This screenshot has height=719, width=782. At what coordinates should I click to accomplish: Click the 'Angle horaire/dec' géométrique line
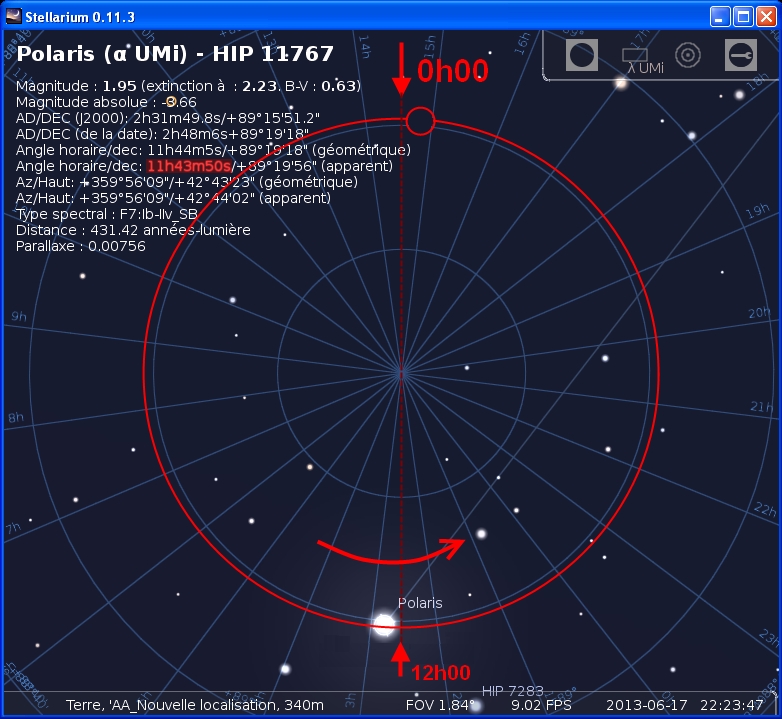pos(213,150)
